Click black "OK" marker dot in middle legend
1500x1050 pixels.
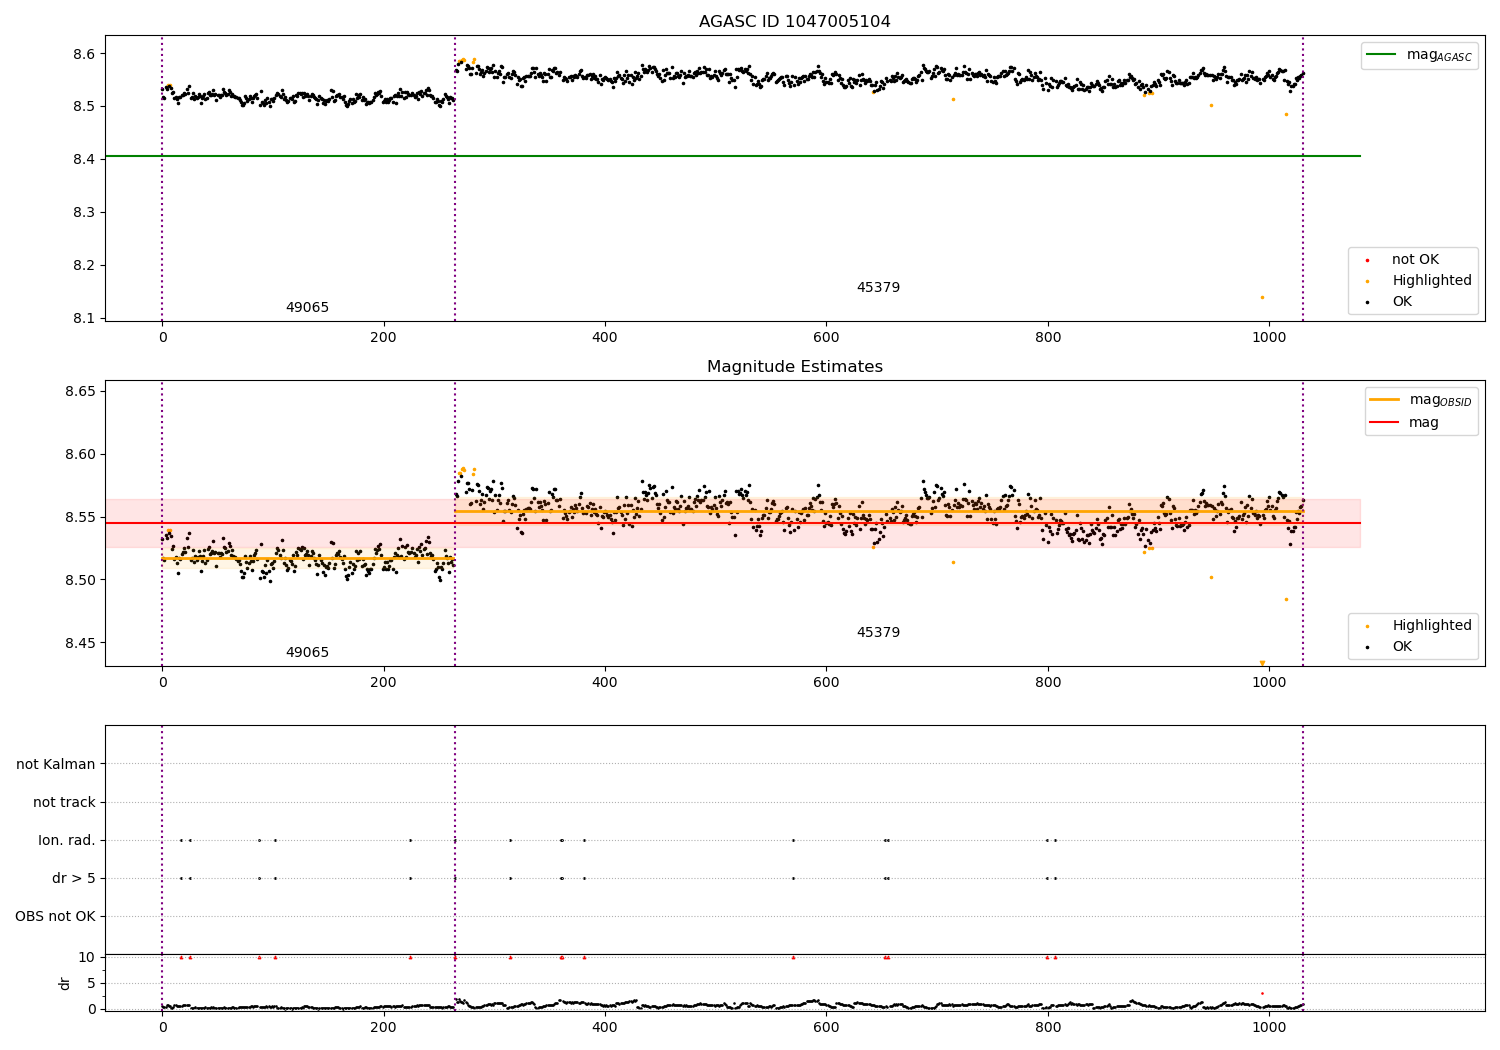point(1367,647)
